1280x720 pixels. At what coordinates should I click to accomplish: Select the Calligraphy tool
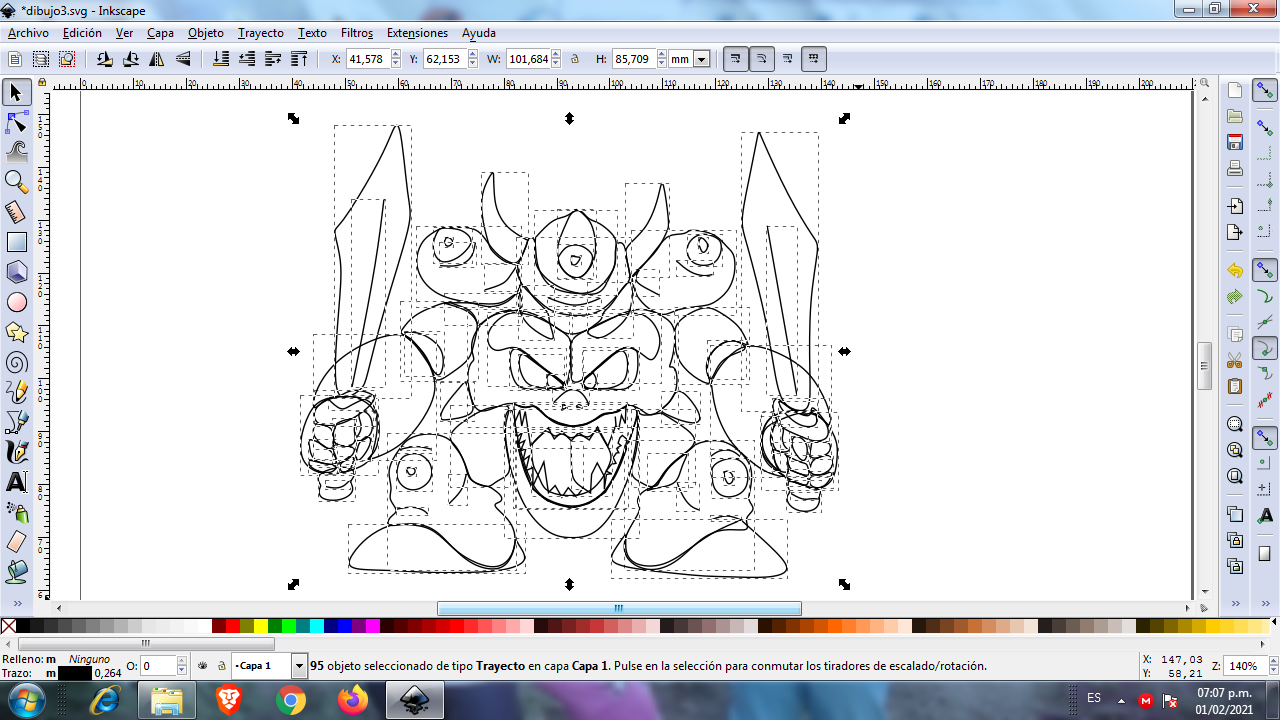[x=16, y=451]
